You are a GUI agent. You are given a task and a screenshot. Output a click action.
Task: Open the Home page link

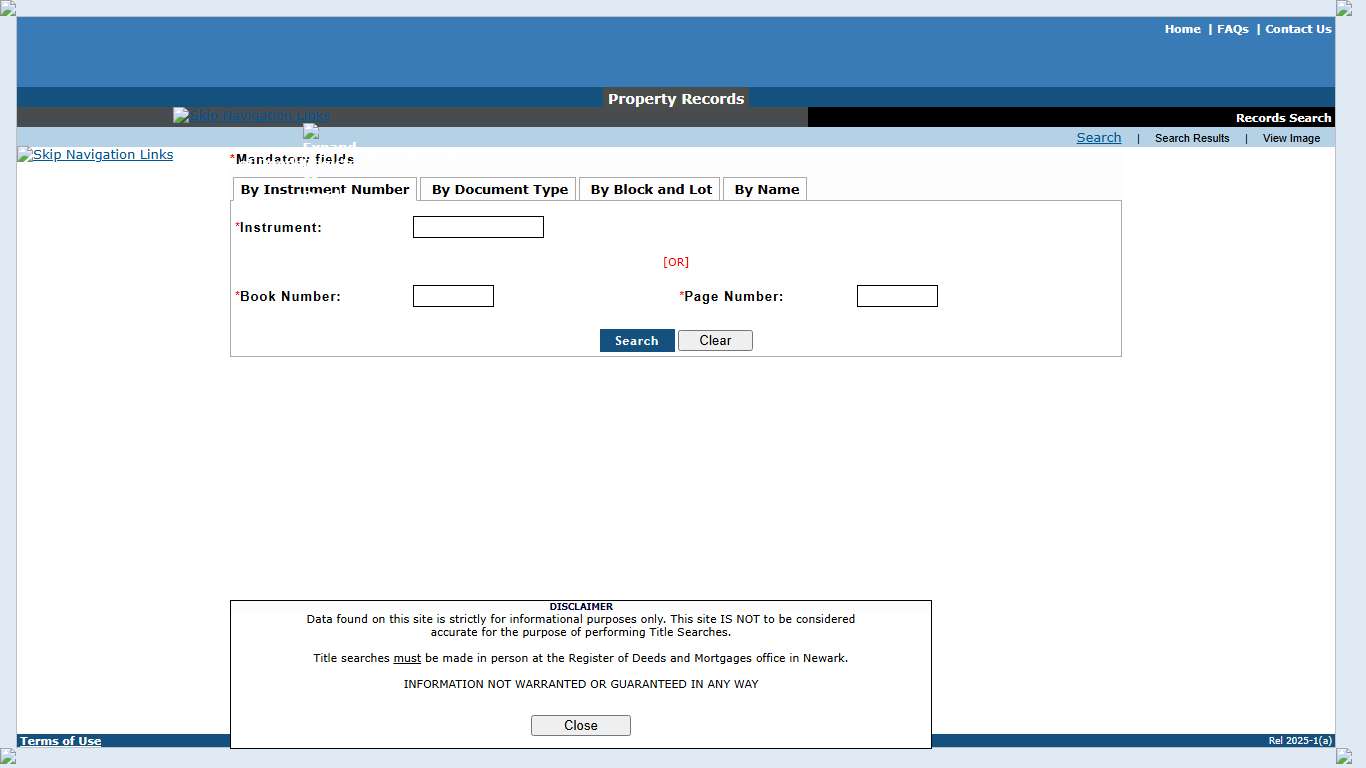pos(1182,29)
